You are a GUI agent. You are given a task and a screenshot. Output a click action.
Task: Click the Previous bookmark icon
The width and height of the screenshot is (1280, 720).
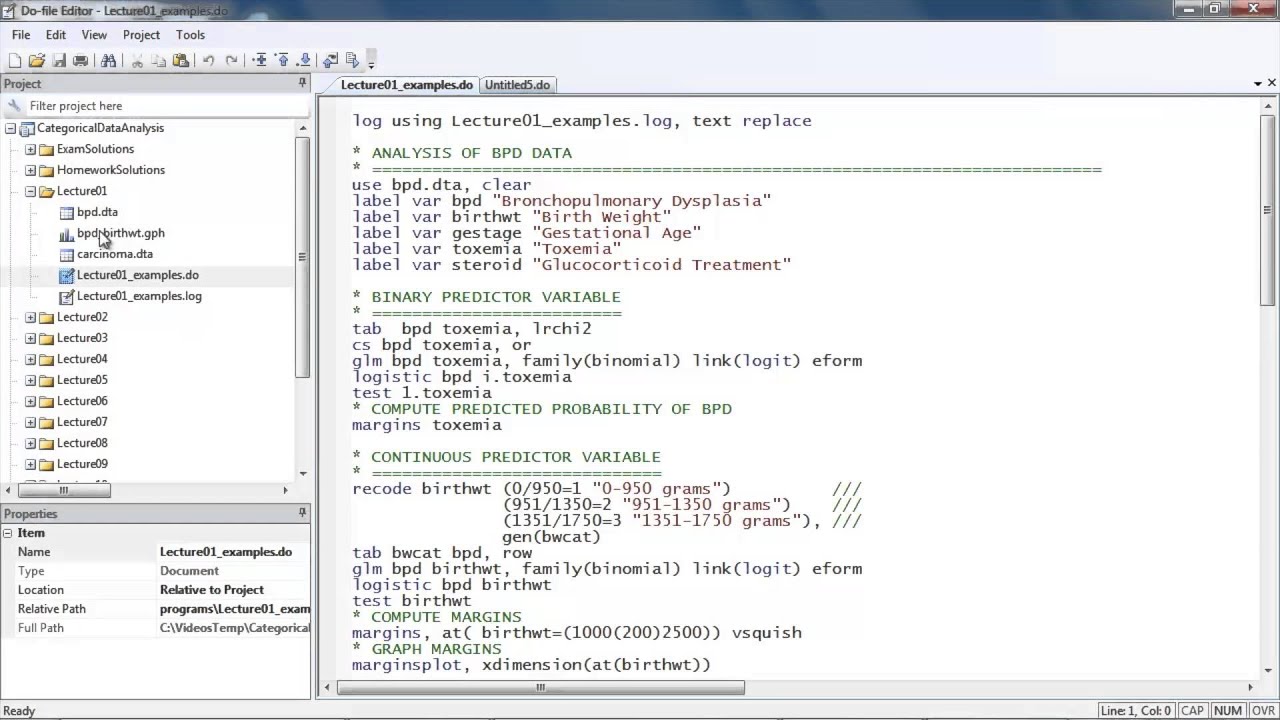tap(282, 61)
